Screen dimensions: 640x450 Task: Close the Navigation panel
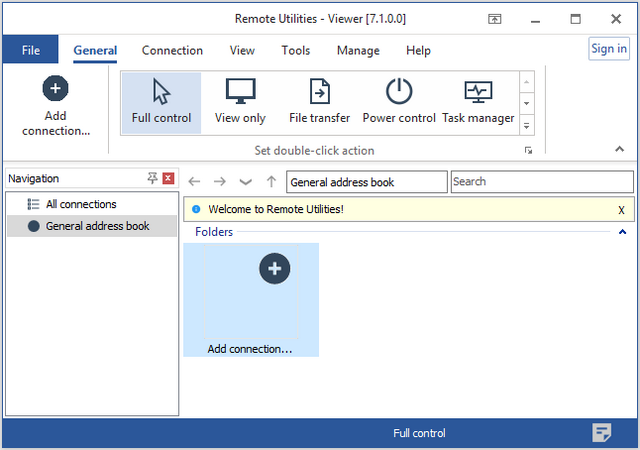(x=168, y=178)
